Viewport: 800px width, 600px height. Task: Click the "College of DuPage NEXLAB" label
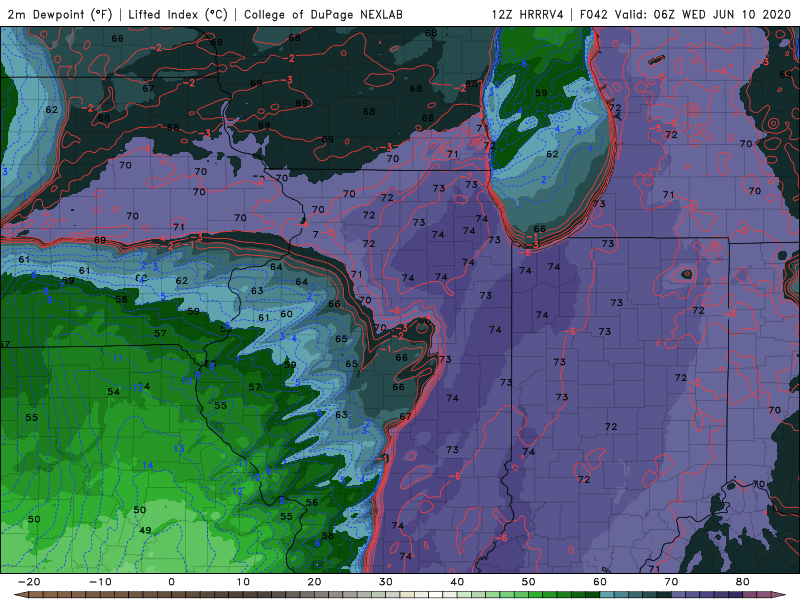323,14
